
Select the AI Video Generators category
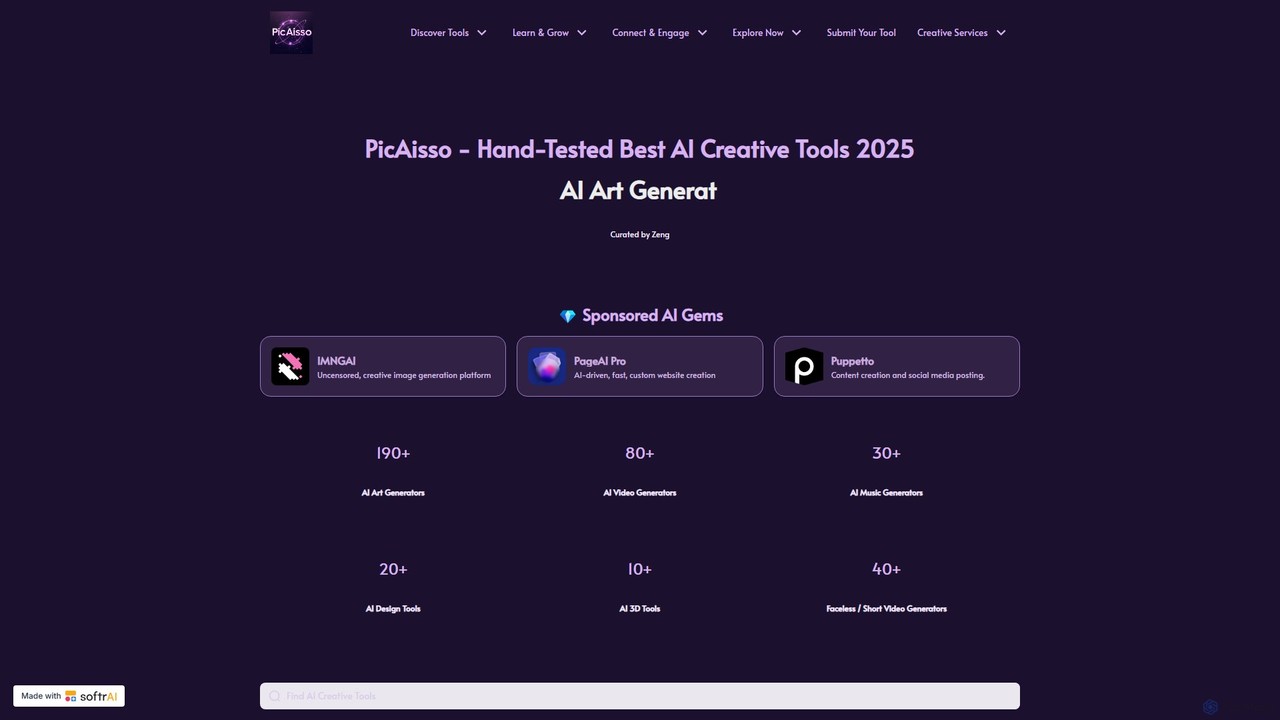[640, 493]
